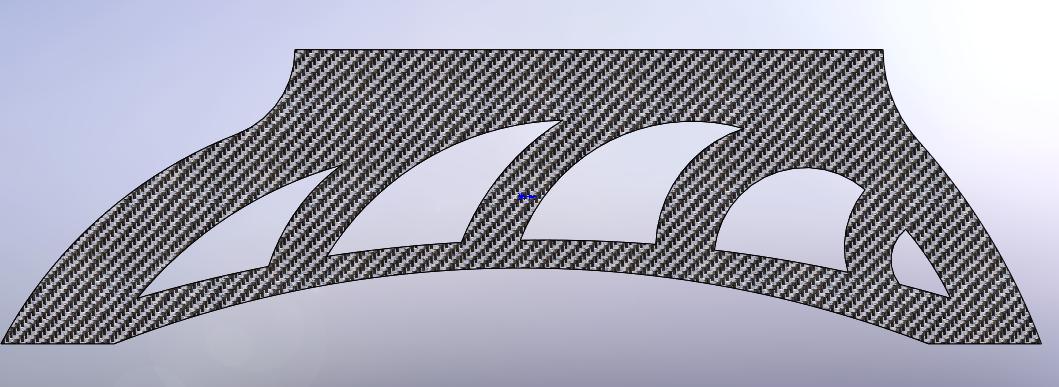Select the flat top edge of the plate

[x=588, y=50]
